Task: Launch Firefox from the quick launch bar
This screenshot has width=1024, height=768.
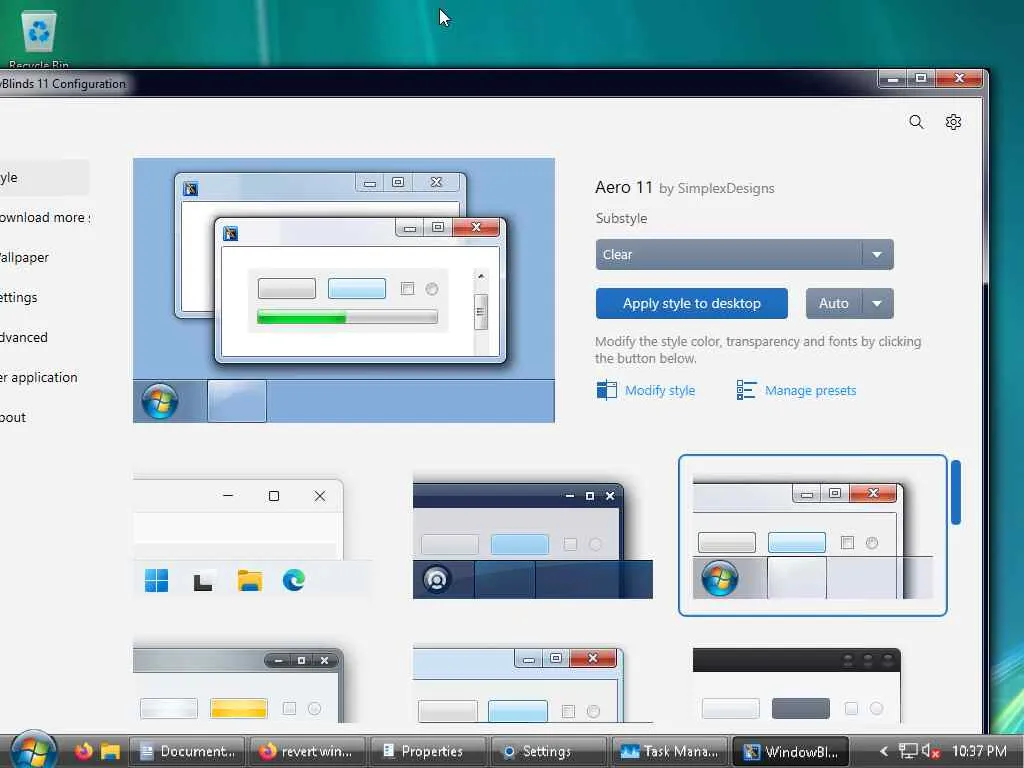Action: pos(84,751)
